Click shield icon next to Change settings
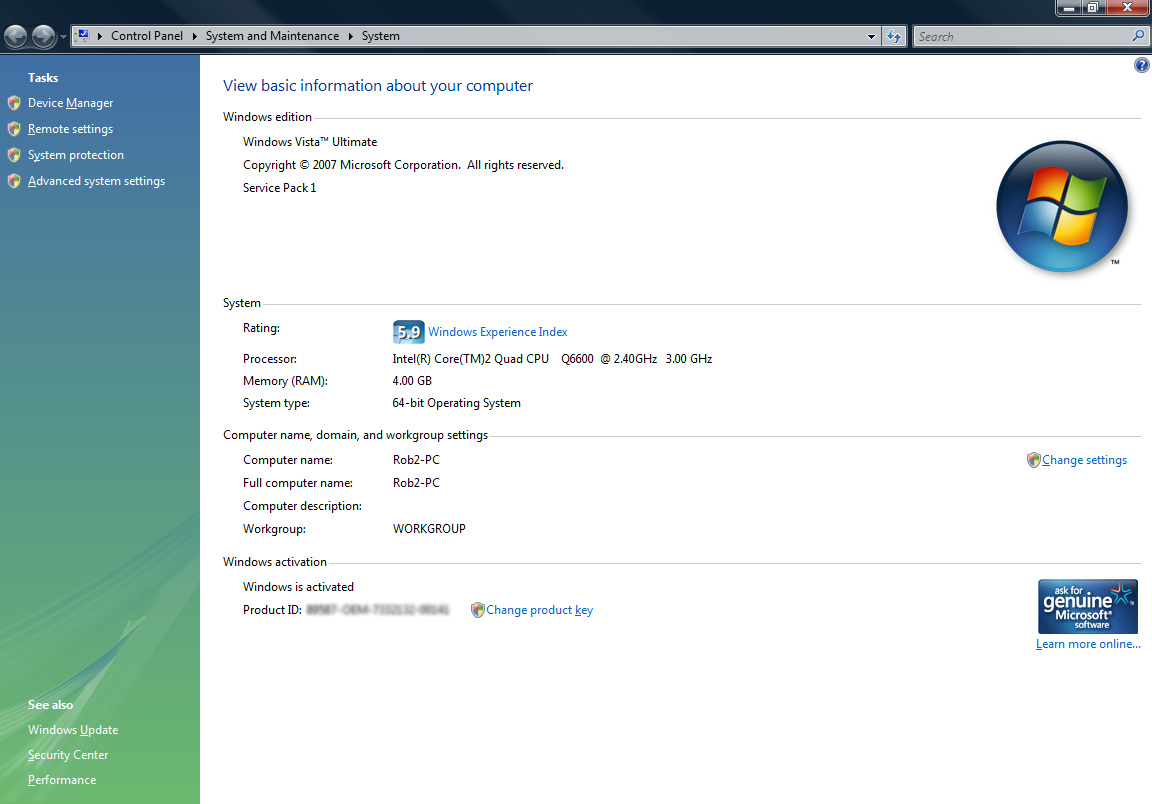 (x=1034, y=460)
